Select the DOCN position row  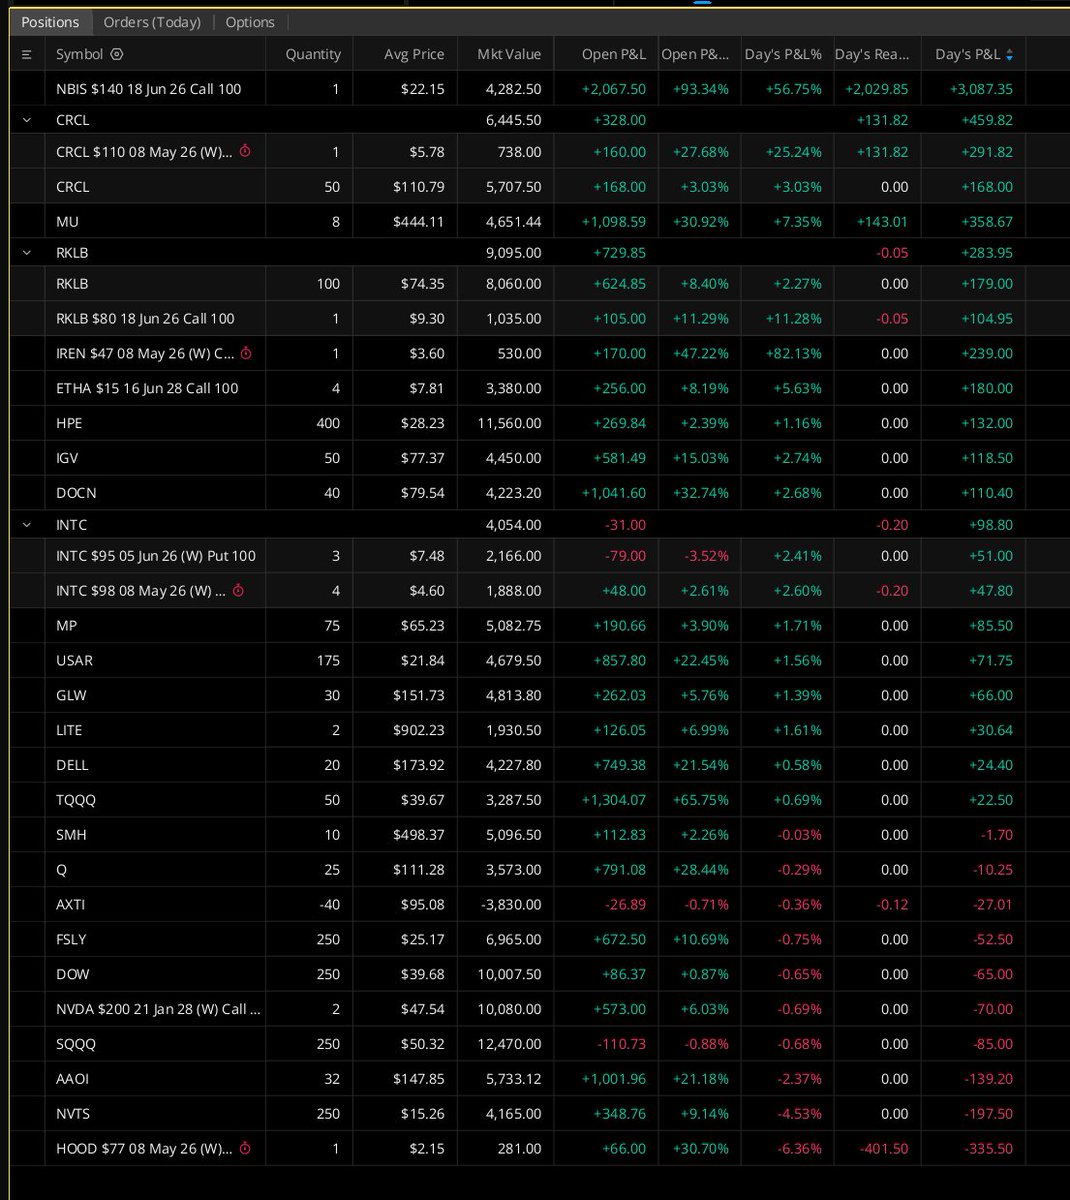coord(540,493)
